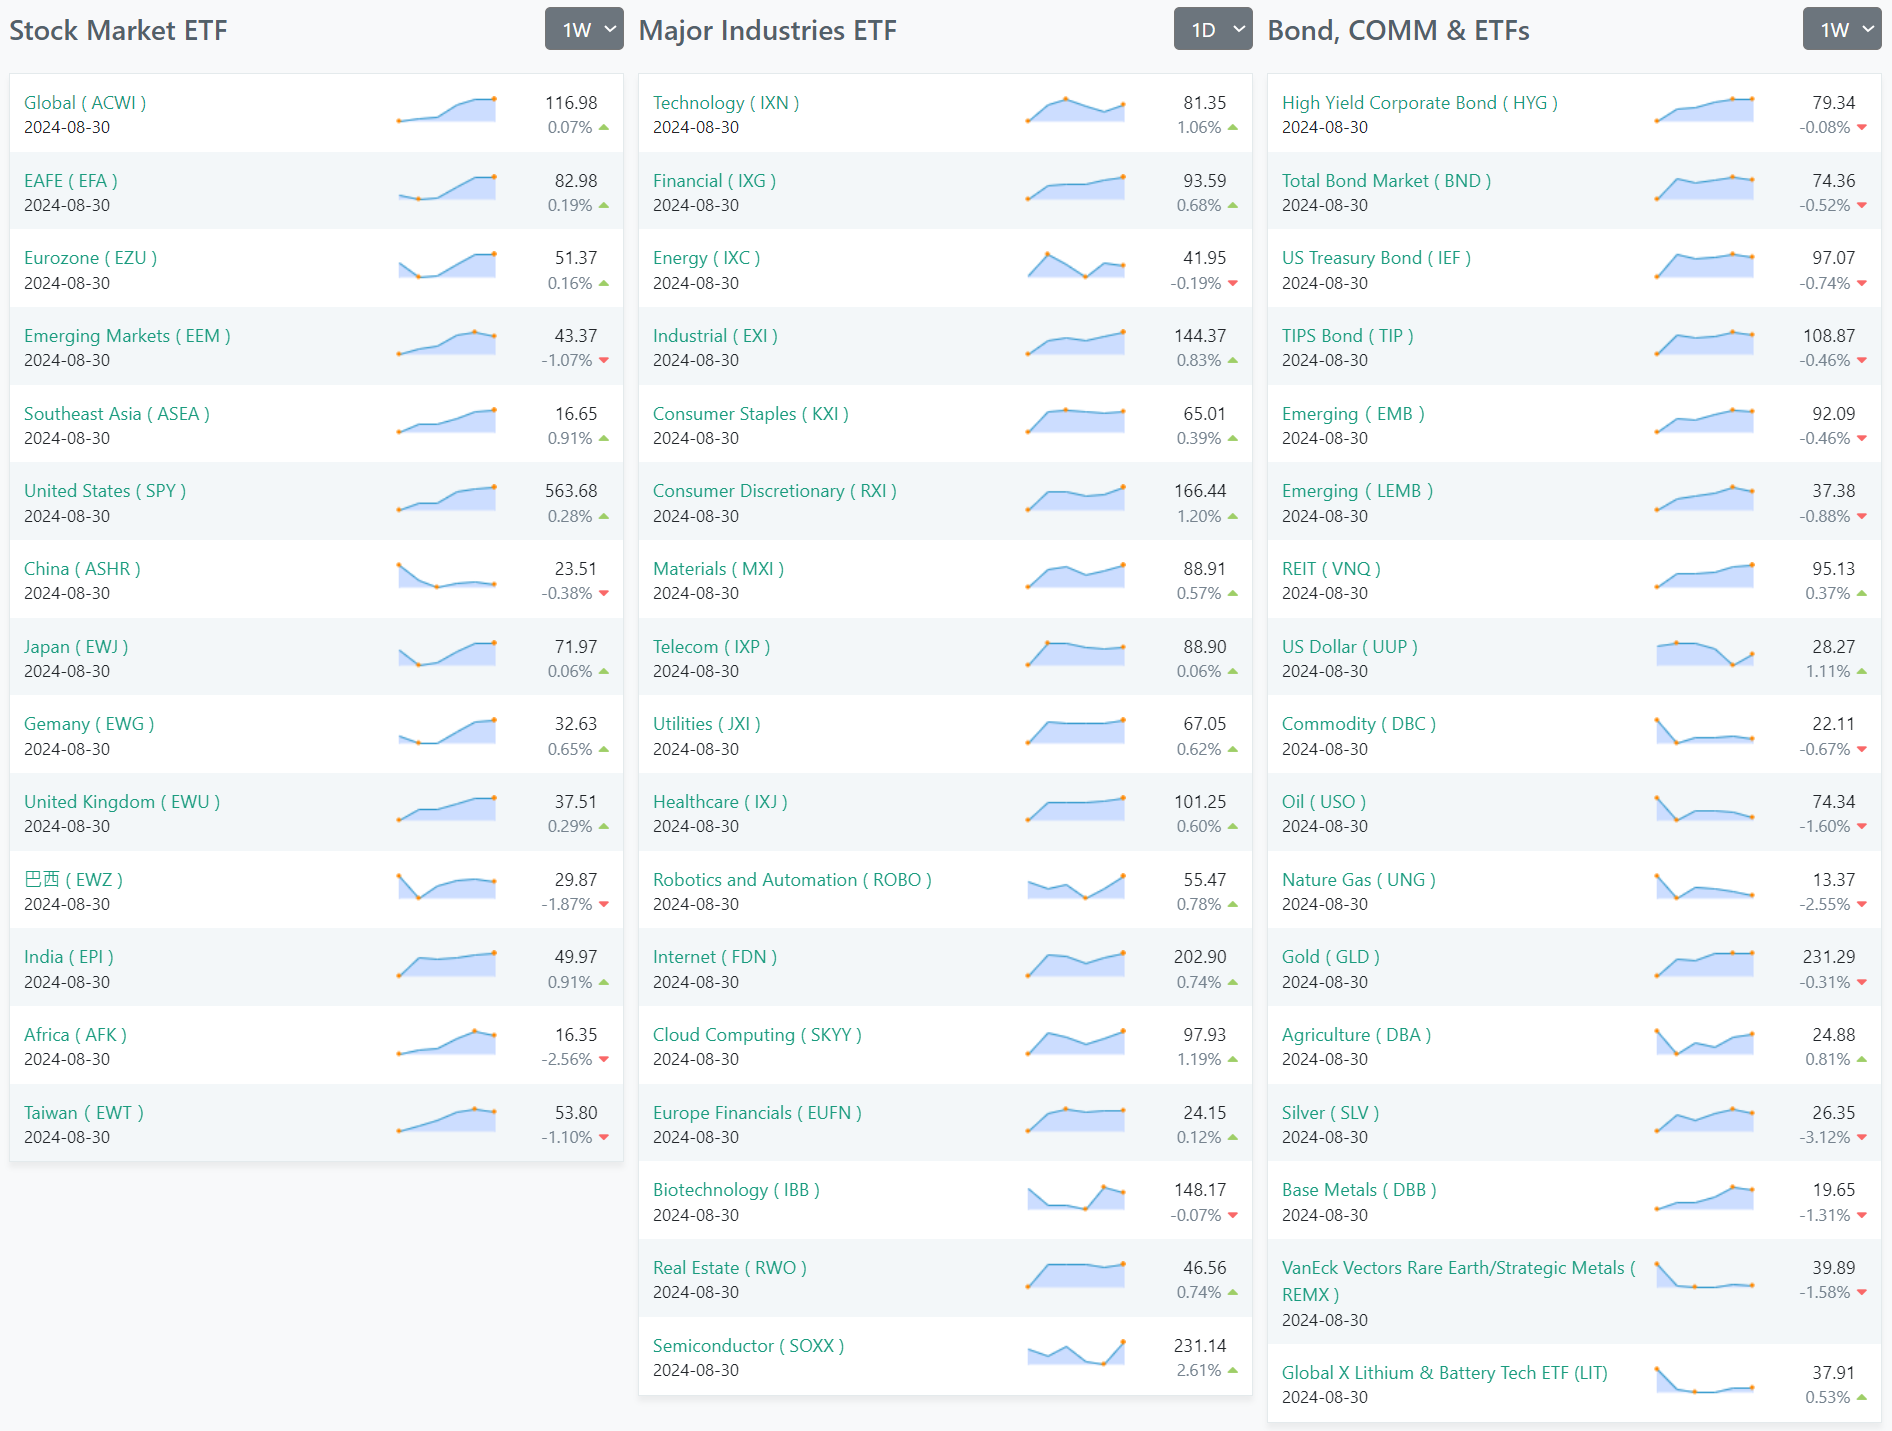Open Consumer Staples ( KXI ) link
The height and width of the screenshot is (1431, 1892).
(751, 414)
